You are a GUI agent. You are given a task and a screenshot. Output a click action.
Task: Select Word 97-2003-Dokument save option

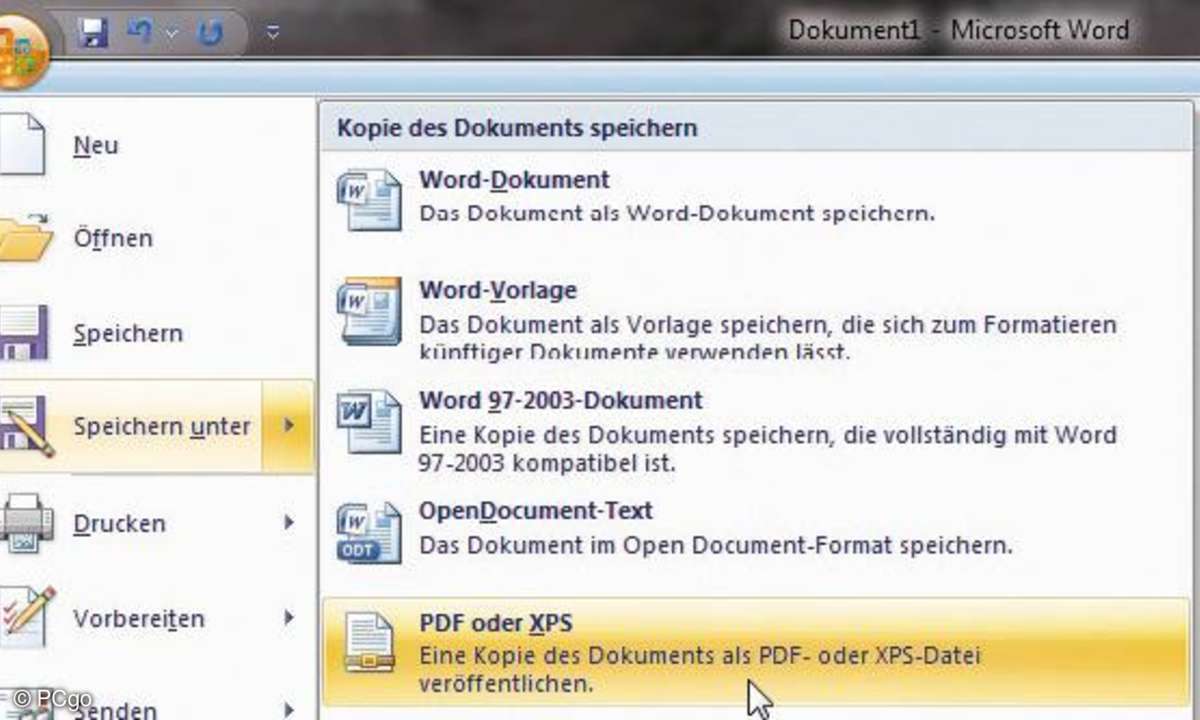(757, 430)
